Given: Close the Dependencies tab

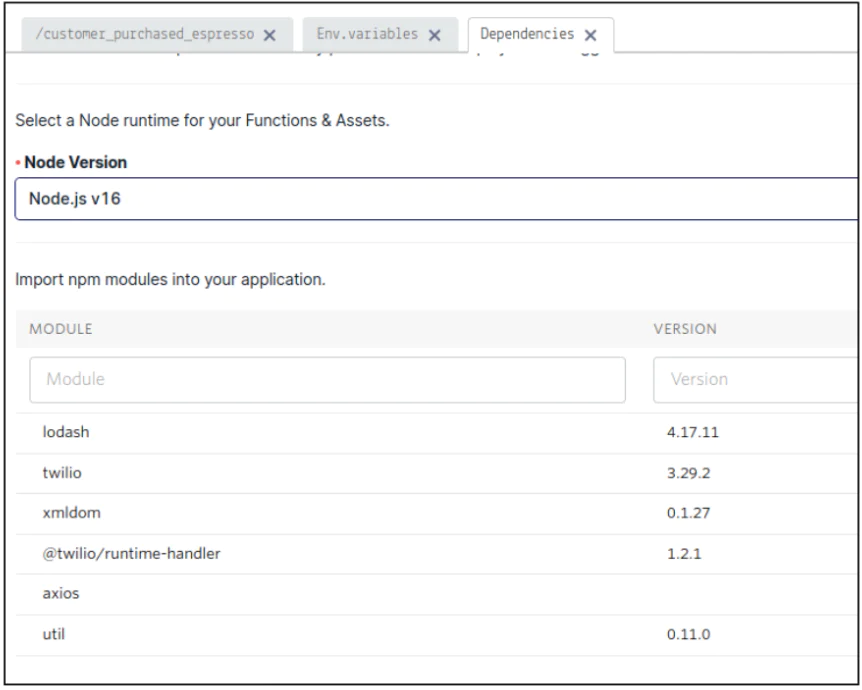Looking at the screenshot, I should pyautogui.click(x=590, y=35).
